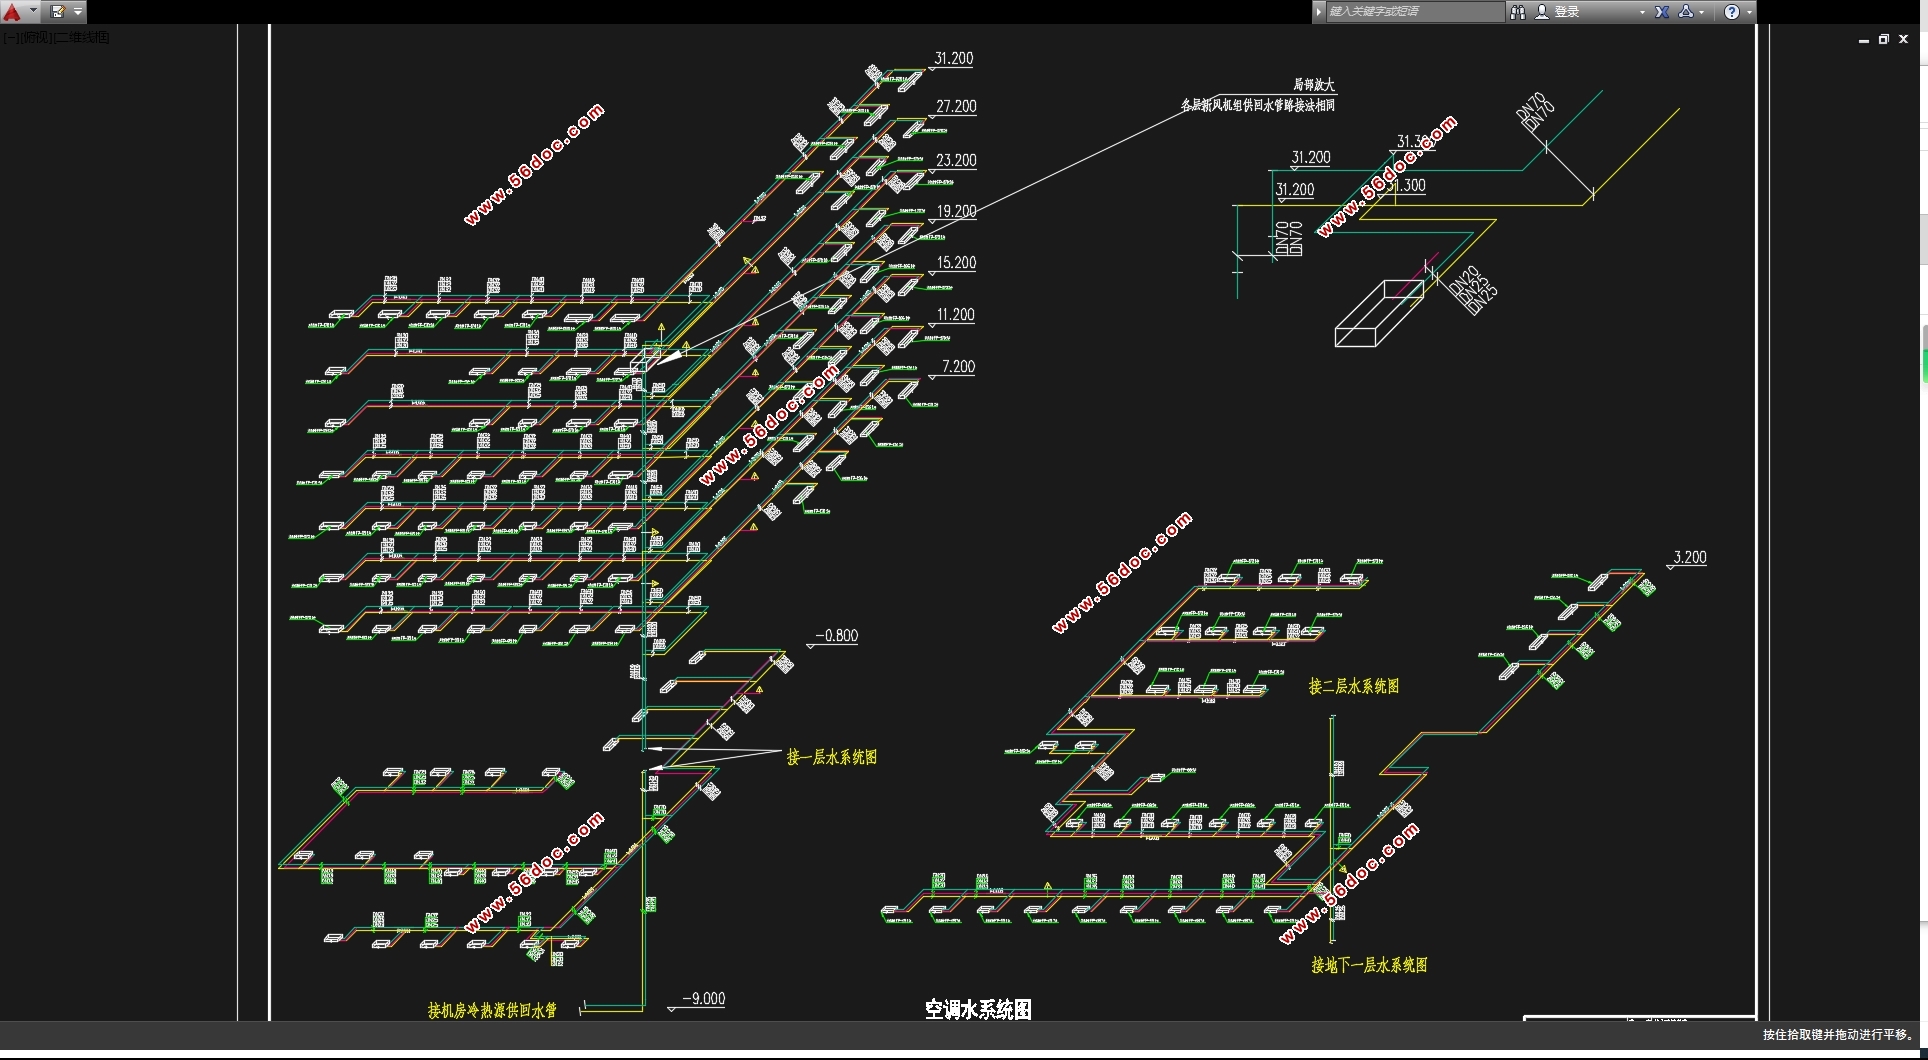Expand the 登录 sign-in dropdown arrow
The width and height of the screenshot is (1928, 1060).
[x=1642, y=12]
